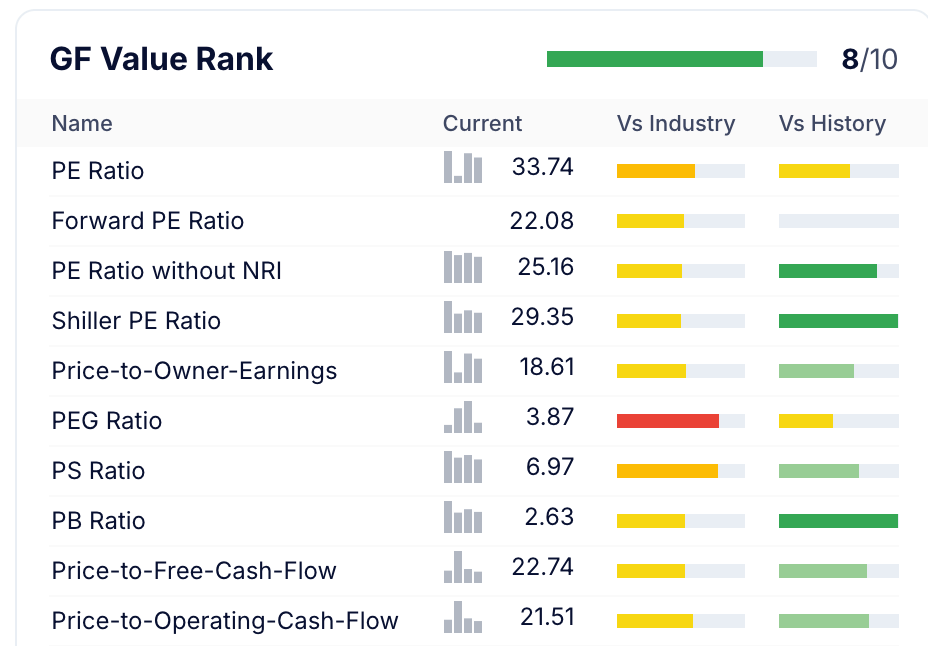Open the PE Ratio without NRI chart icon
Viewport: 928px width, 646px height.
tap(463, 267)
